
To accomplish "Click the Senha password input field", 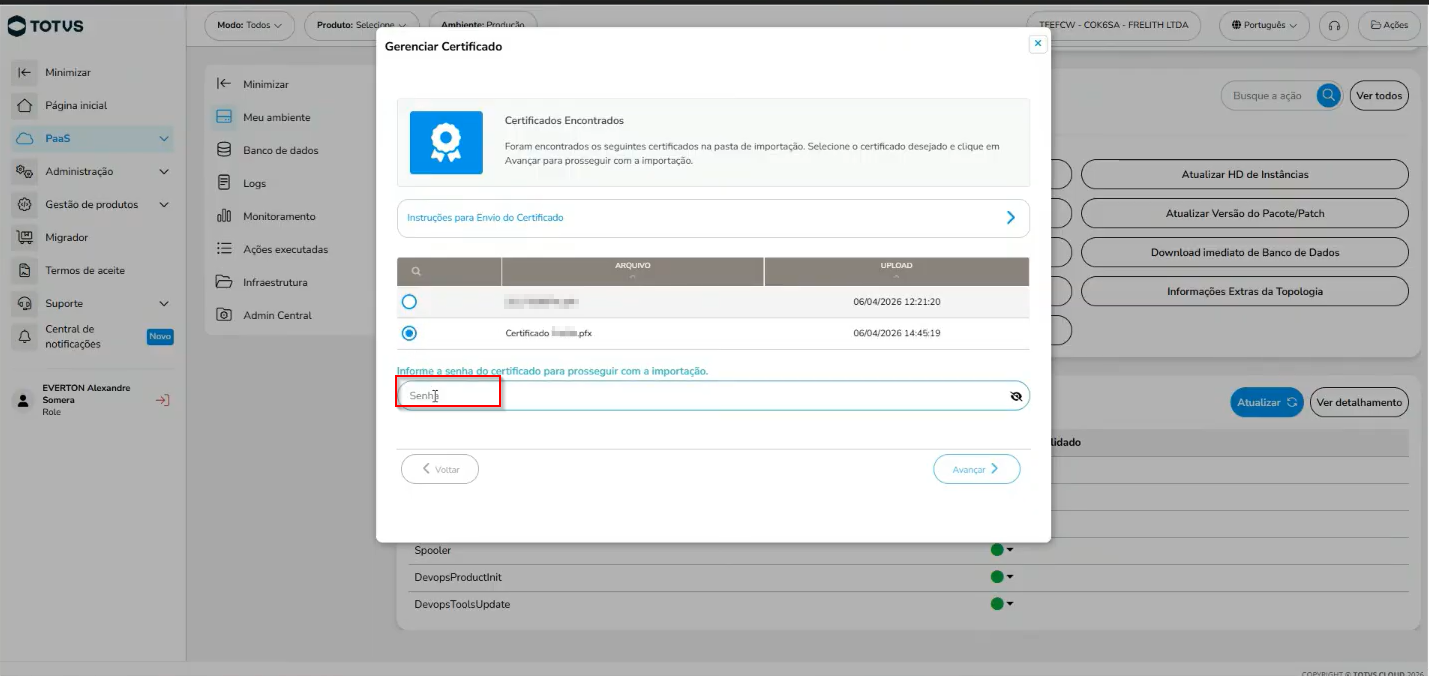I will [x=713, y=396].
